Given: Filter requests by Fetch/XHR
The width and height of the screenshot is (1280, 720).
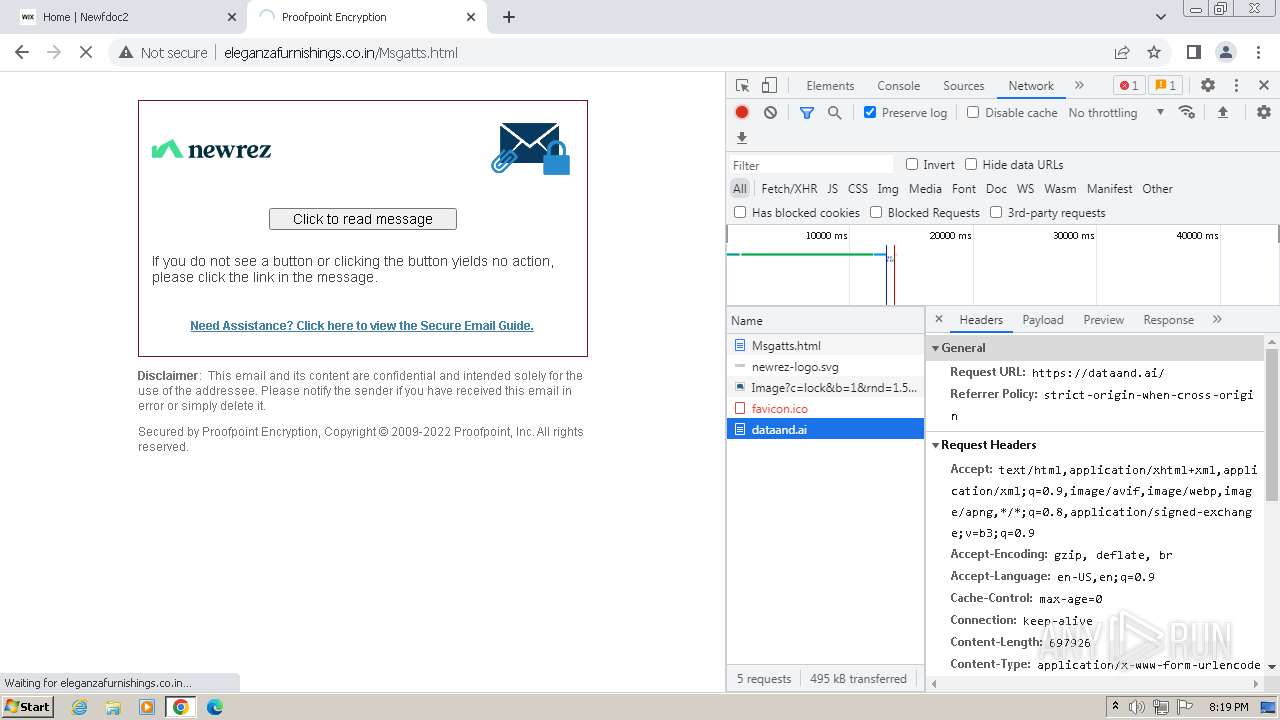Looking at the screenshot, I should pyautogui.click(x=789, y=188).
